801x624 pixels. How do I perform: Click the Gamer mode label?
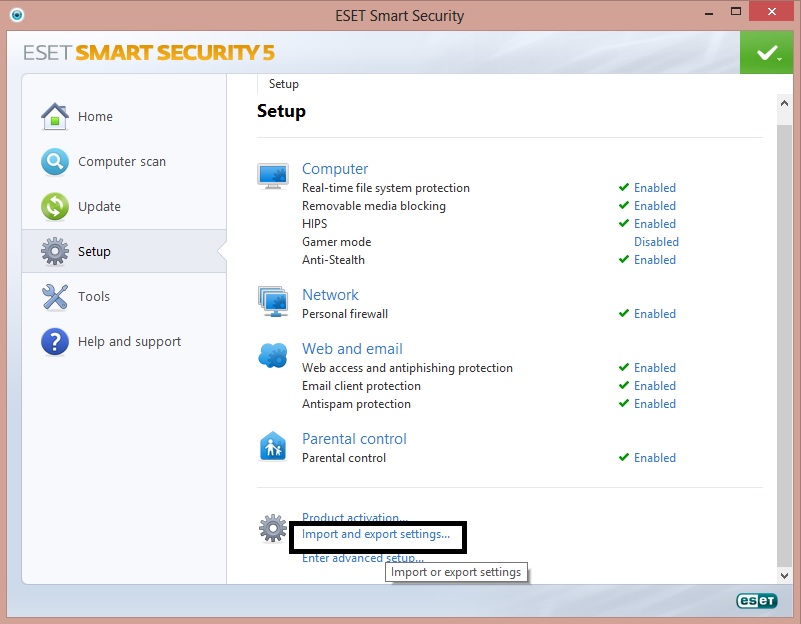pyautogui.click(x=336, y=242)
